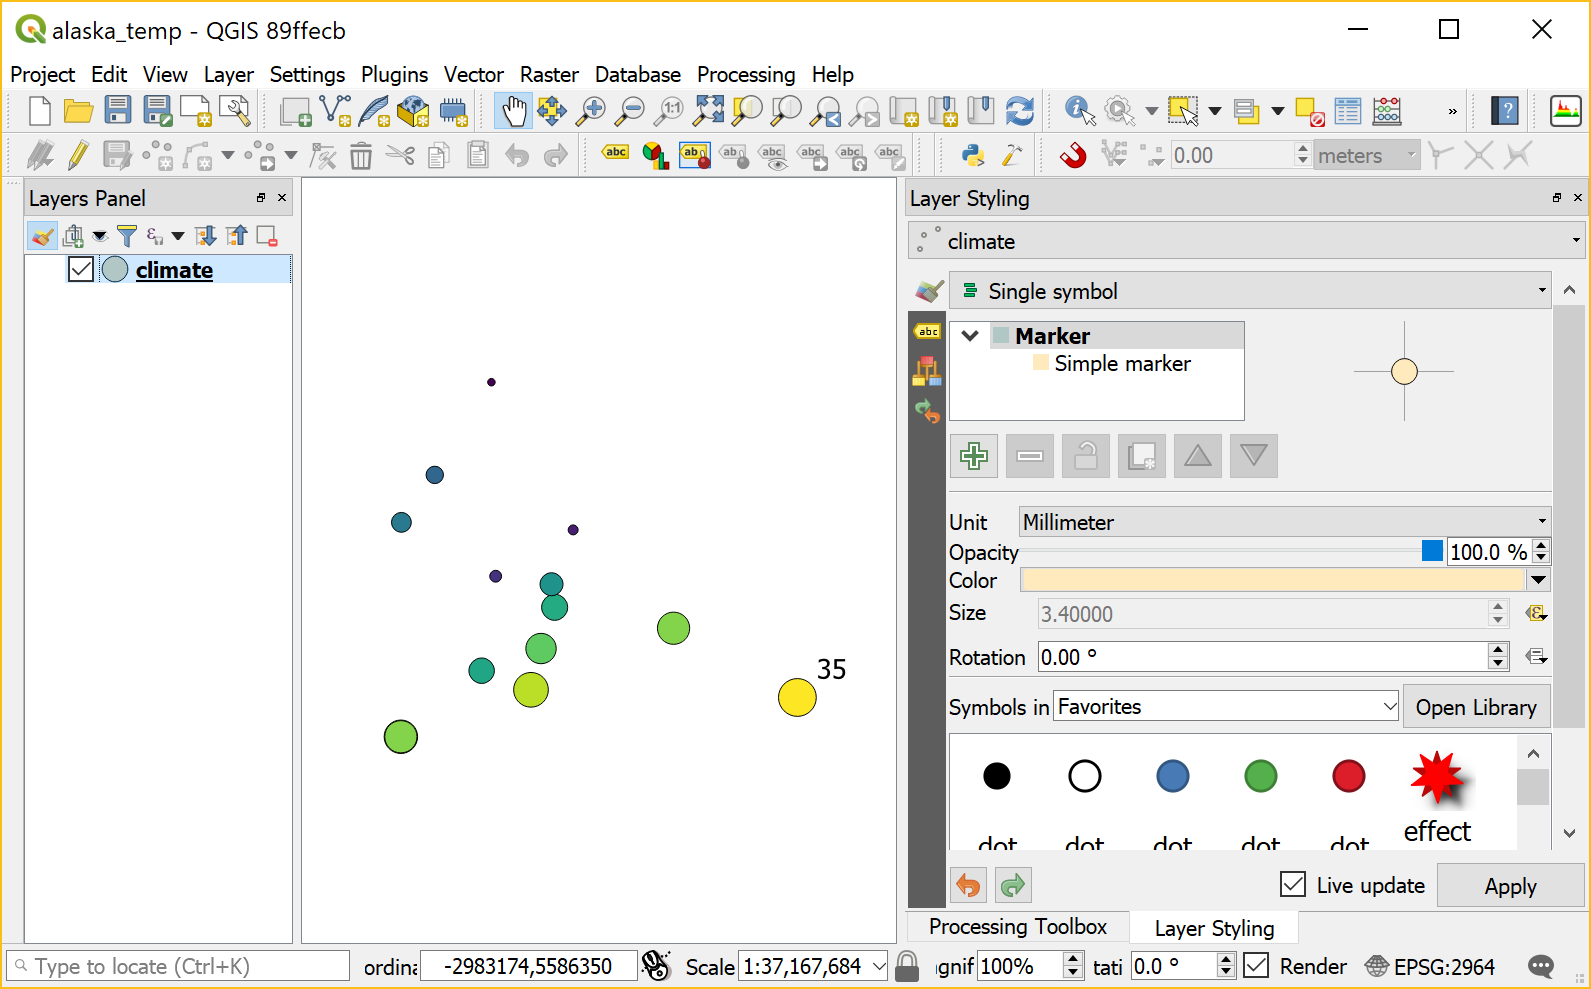
Task: Open the Raster menu
Action: pos(548,75)
